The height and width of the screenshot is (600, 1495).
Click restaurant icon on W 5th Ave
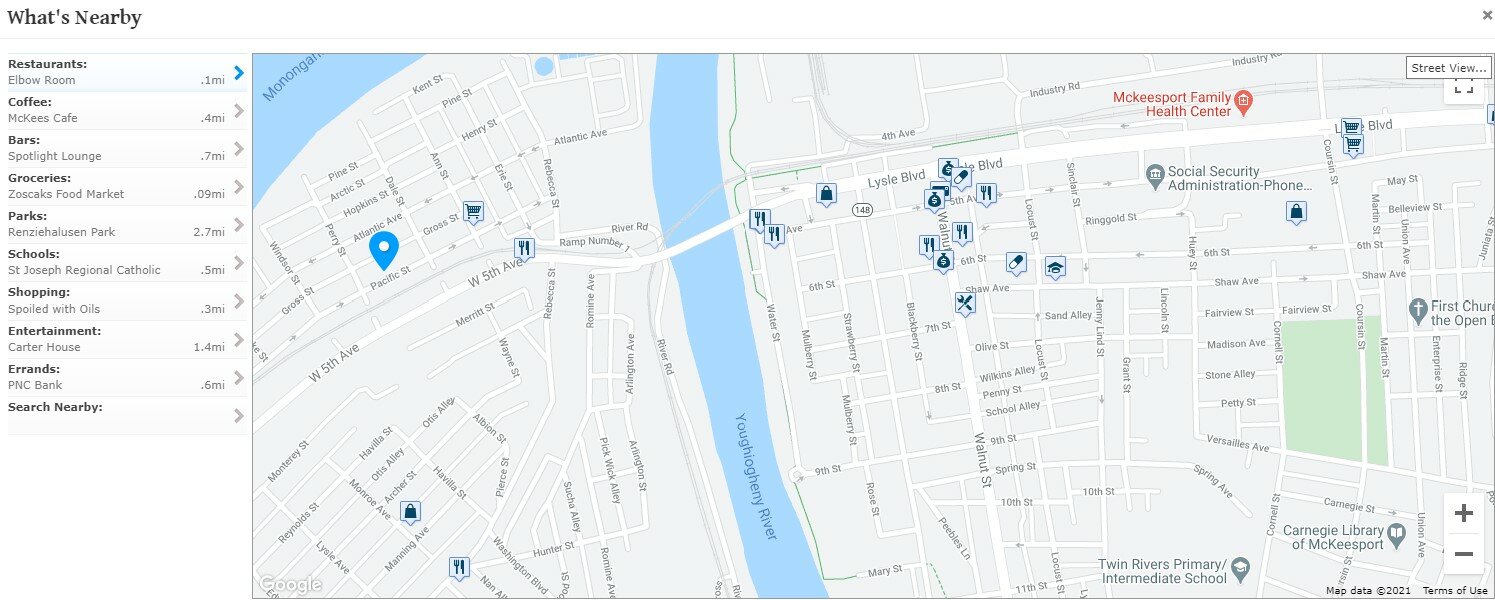point(523,248)
